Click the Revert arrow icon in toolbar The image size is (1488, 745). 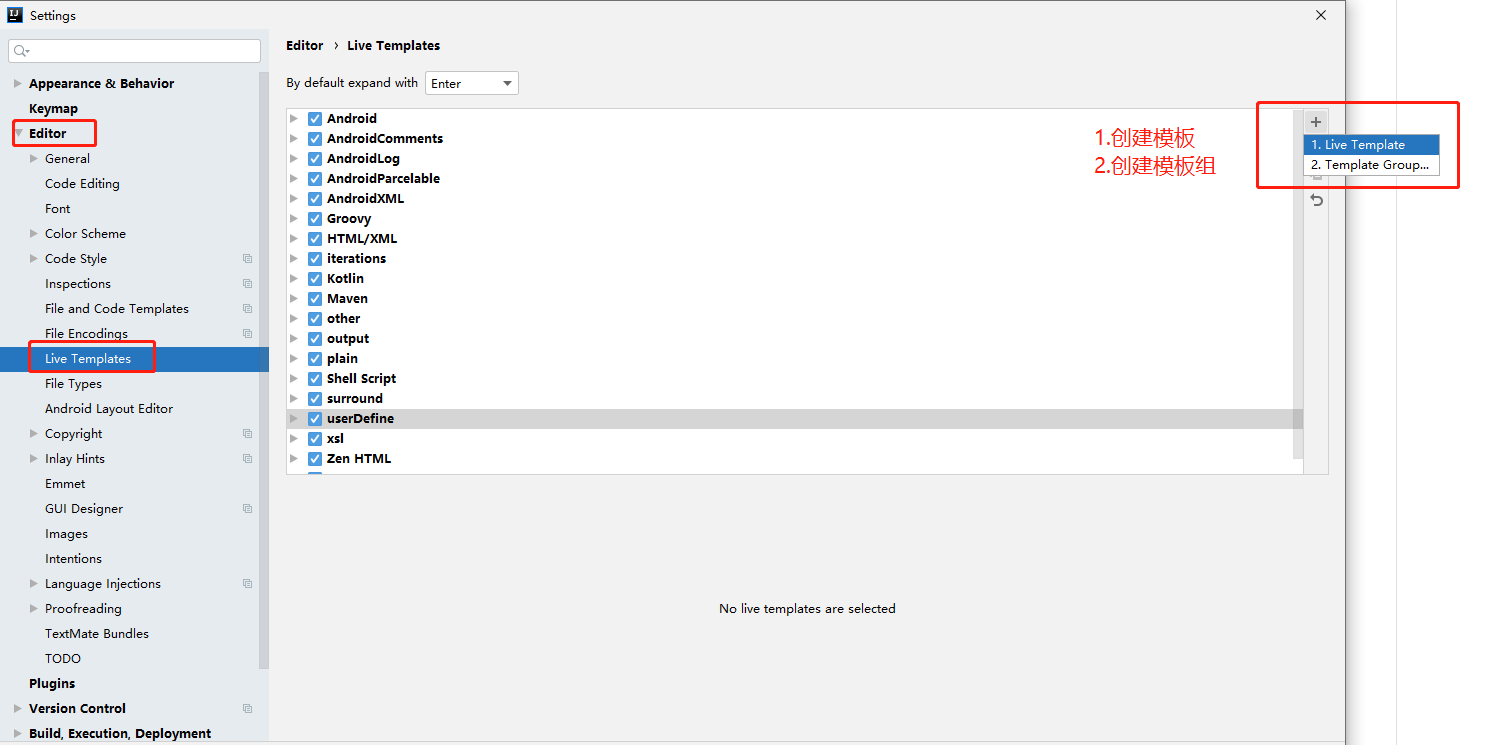(1316, 200)
